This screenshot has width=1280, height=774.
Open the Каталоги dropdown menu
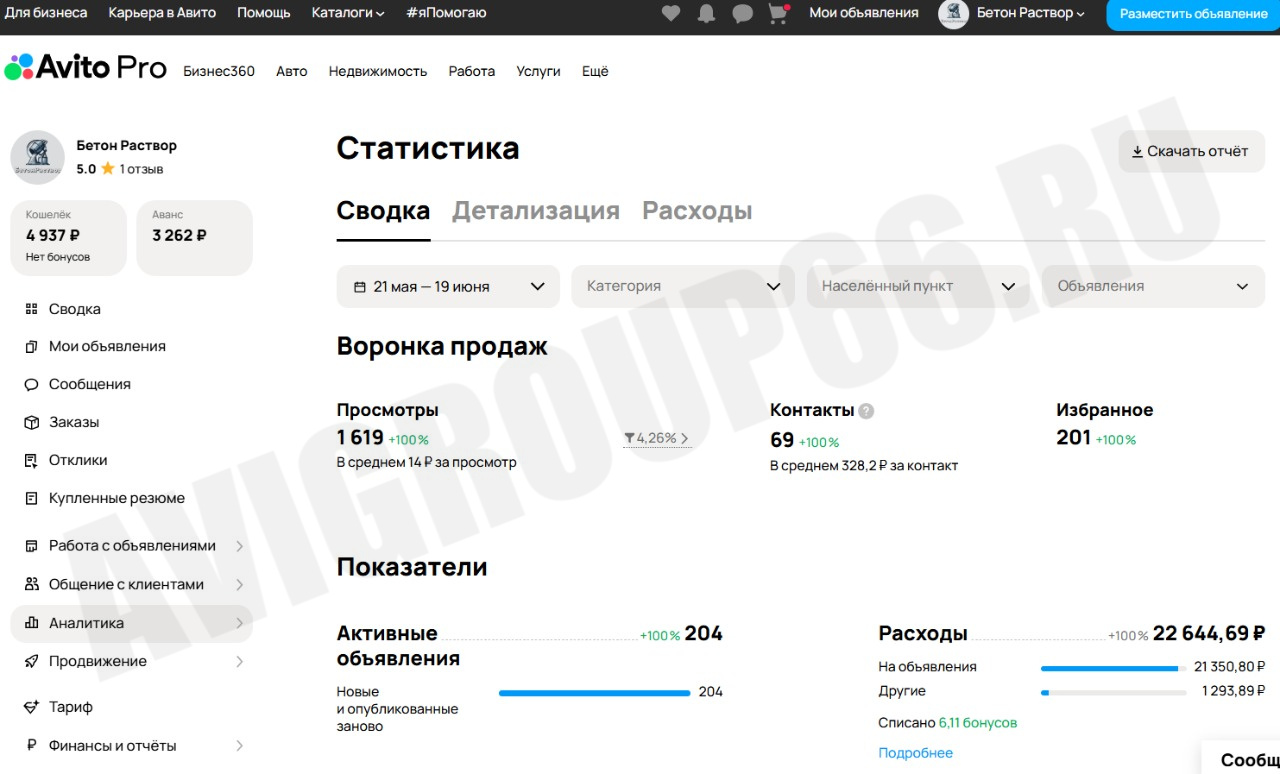(348, 13)
